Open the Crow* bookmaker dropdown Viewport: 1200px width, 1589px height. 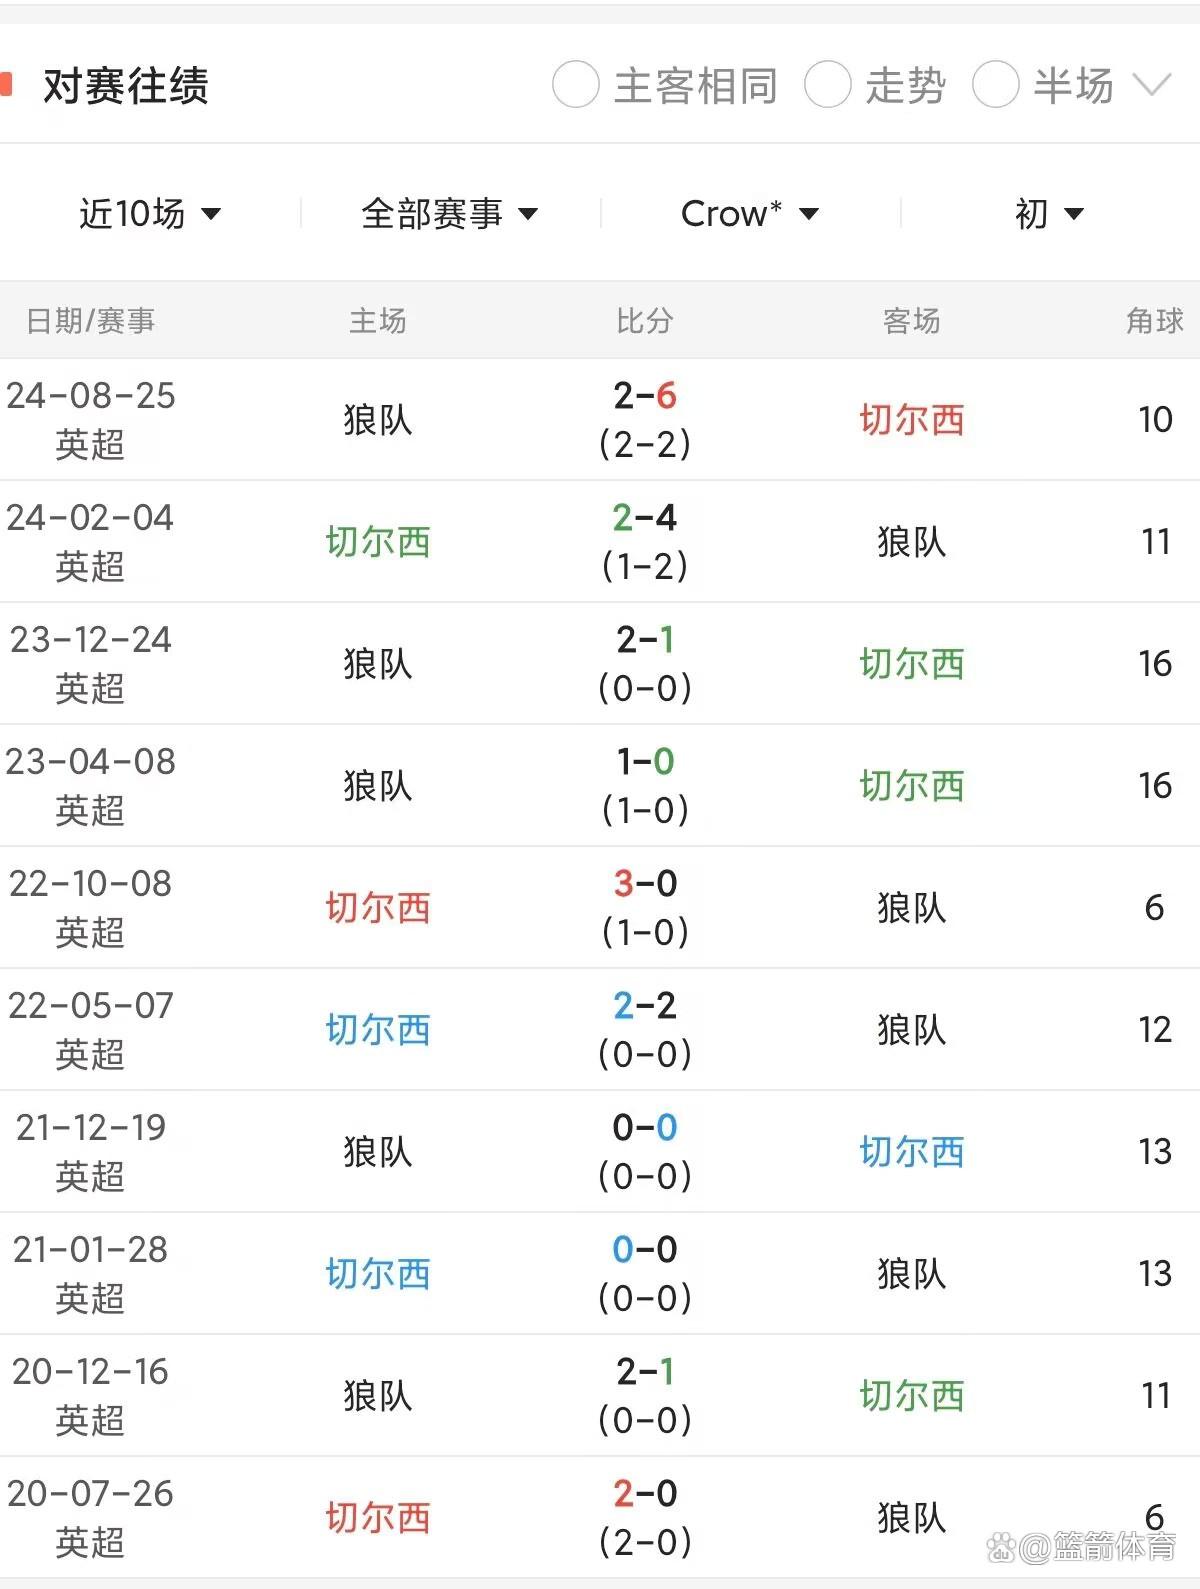click(748, 212)
